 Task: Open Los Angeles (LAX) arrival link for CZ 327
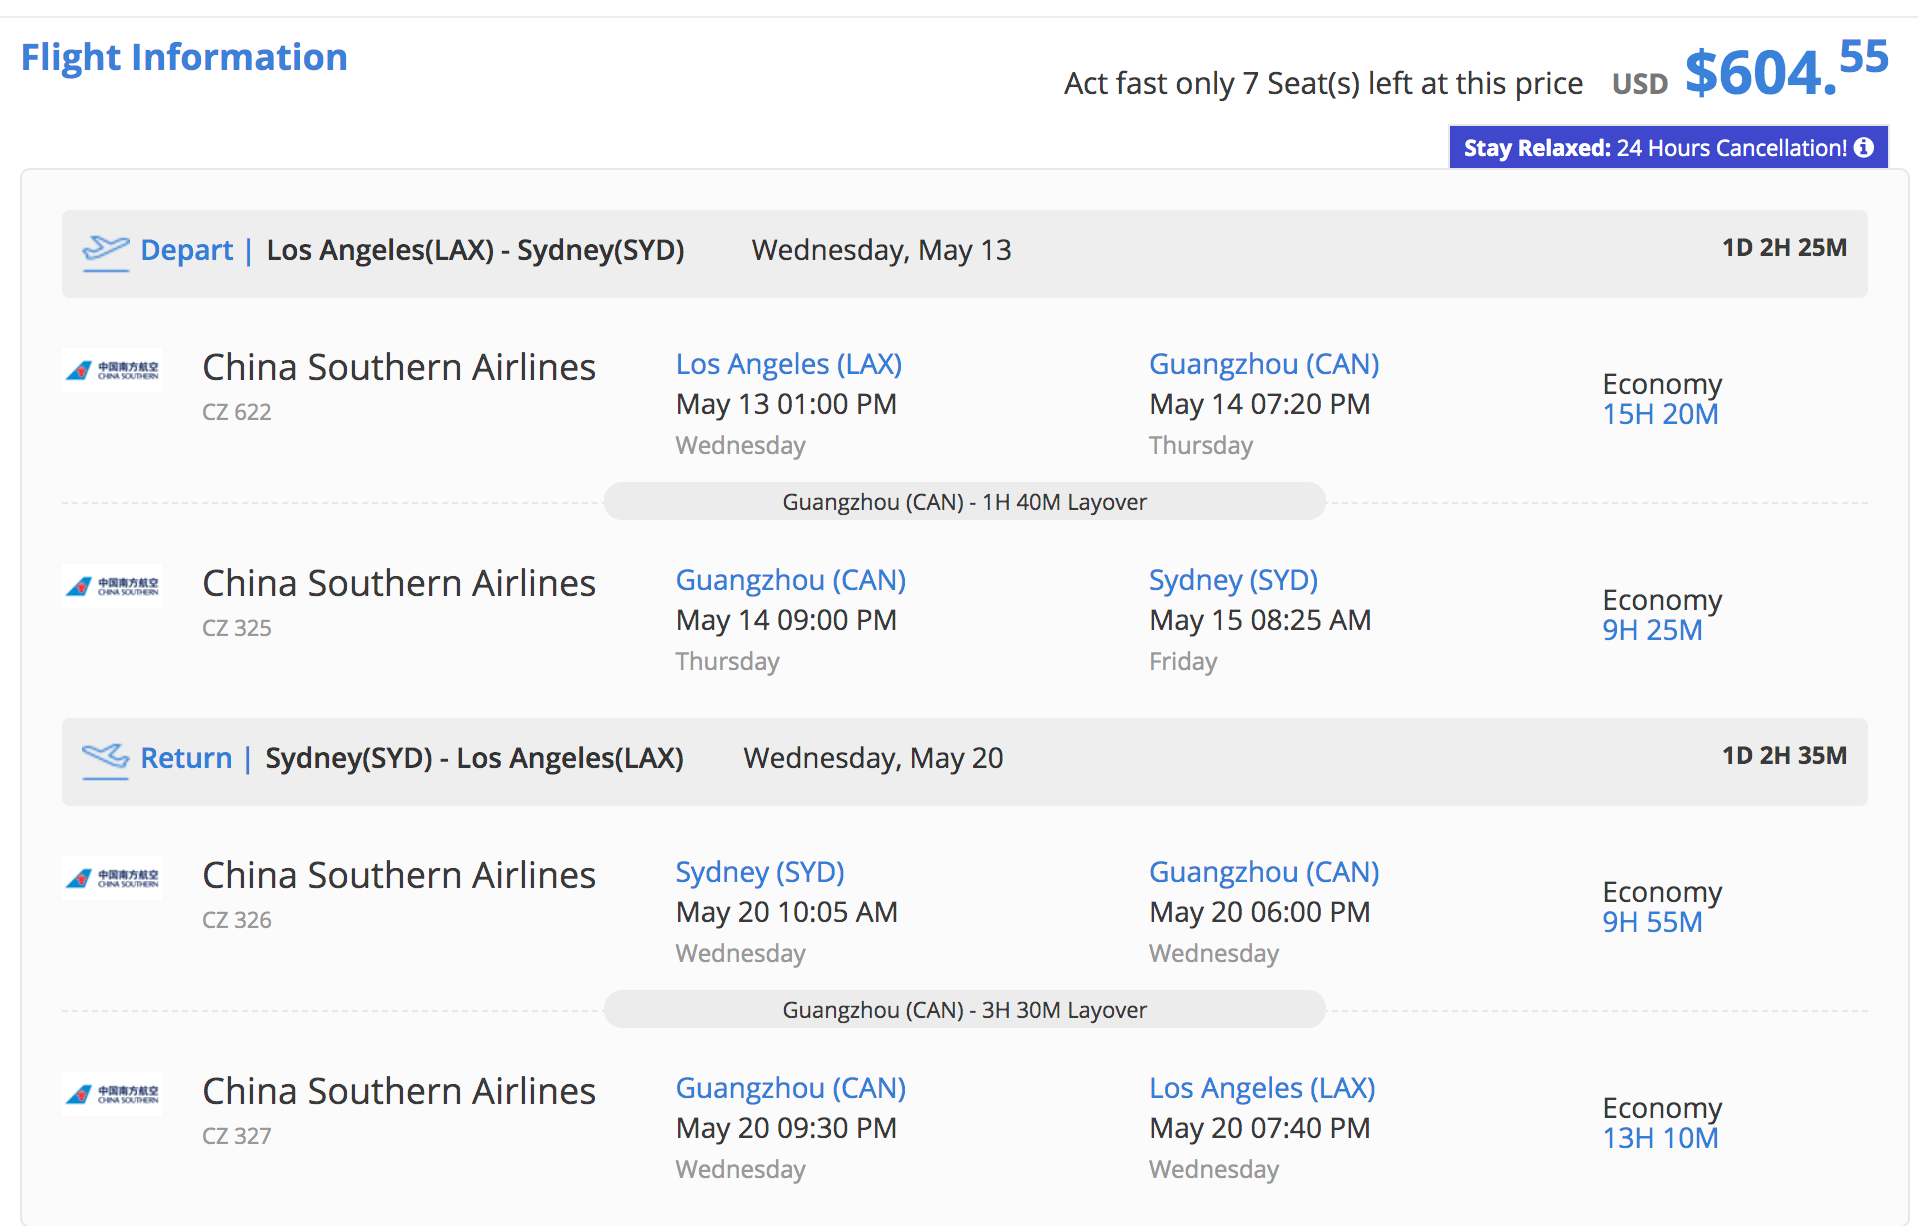1261,1088
